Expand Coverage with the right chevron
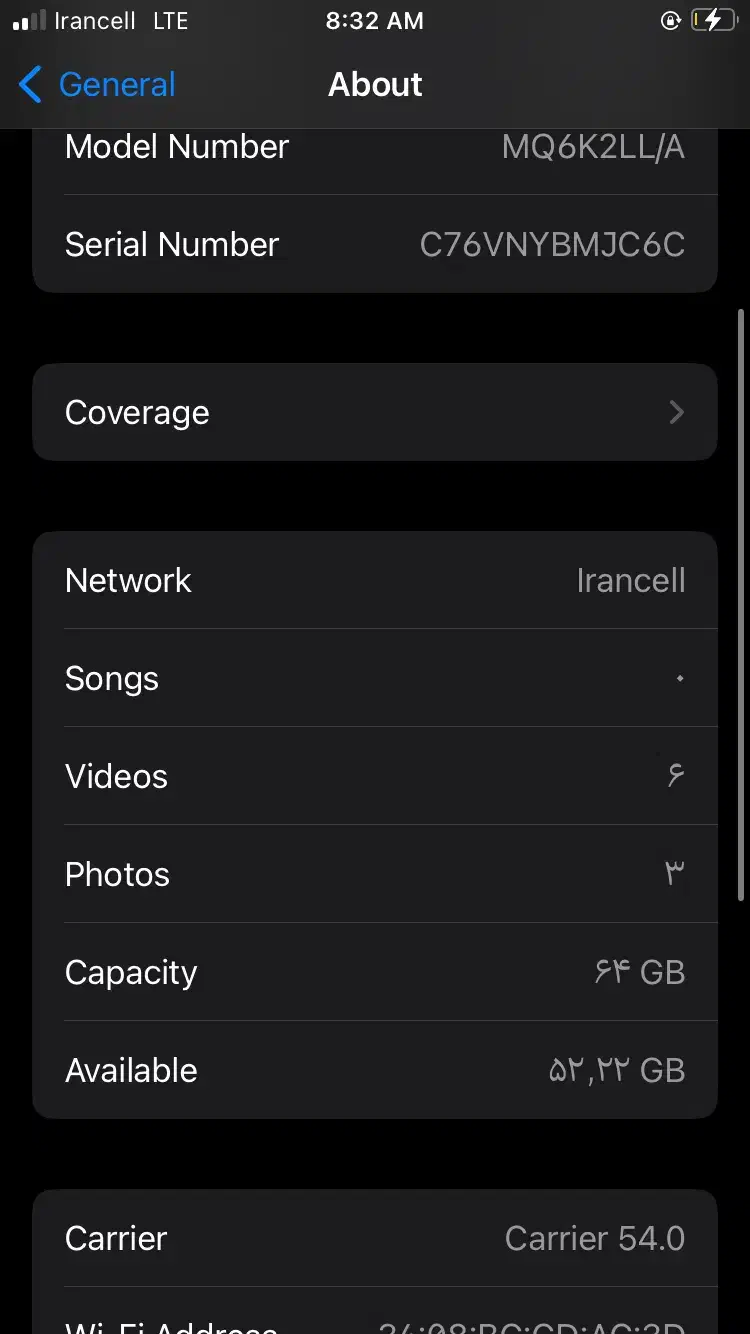The height and width of the screenshot is (1334, 750). pyautogui.click(x=677, y=412)
